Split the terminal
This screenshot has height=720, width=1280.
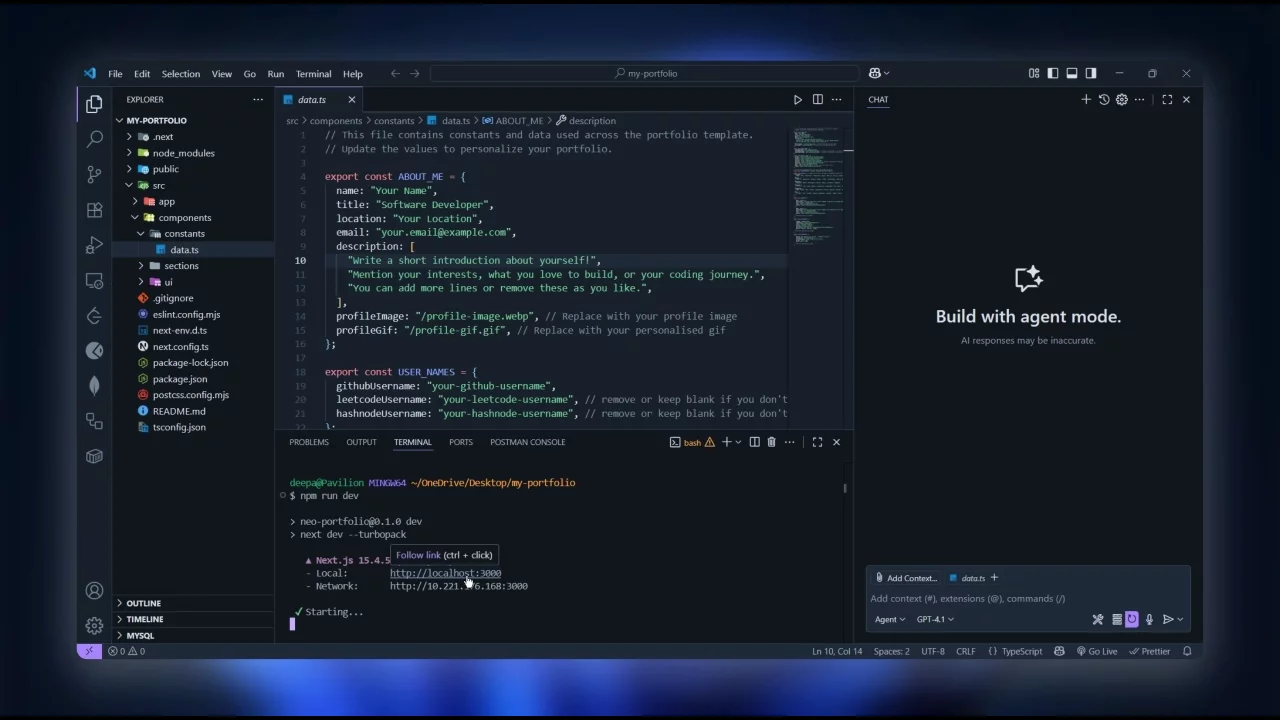coord(754,442)
